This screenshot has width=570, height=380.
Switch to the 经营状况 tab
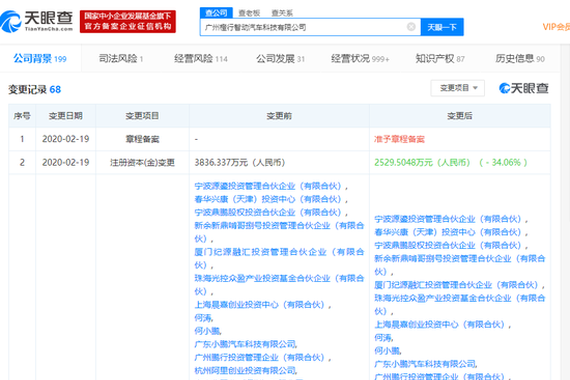(x=360, y=59)
